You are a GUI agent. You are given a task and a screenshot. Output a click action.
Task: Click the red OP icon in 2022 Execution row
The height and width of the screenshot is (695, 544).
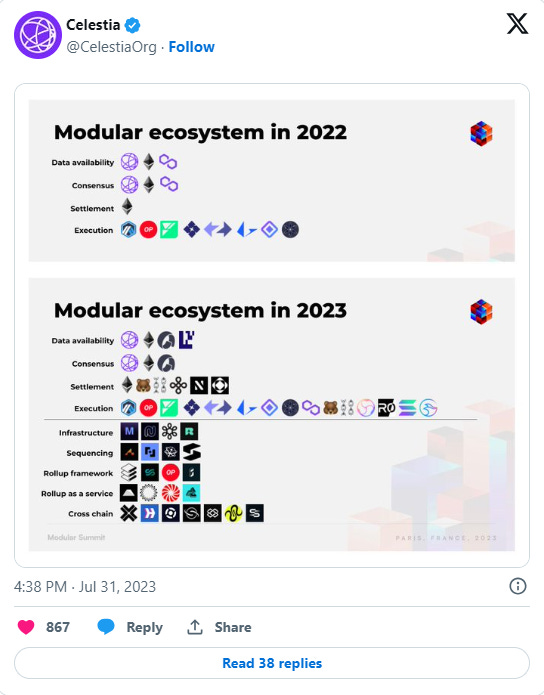point(149,230)
